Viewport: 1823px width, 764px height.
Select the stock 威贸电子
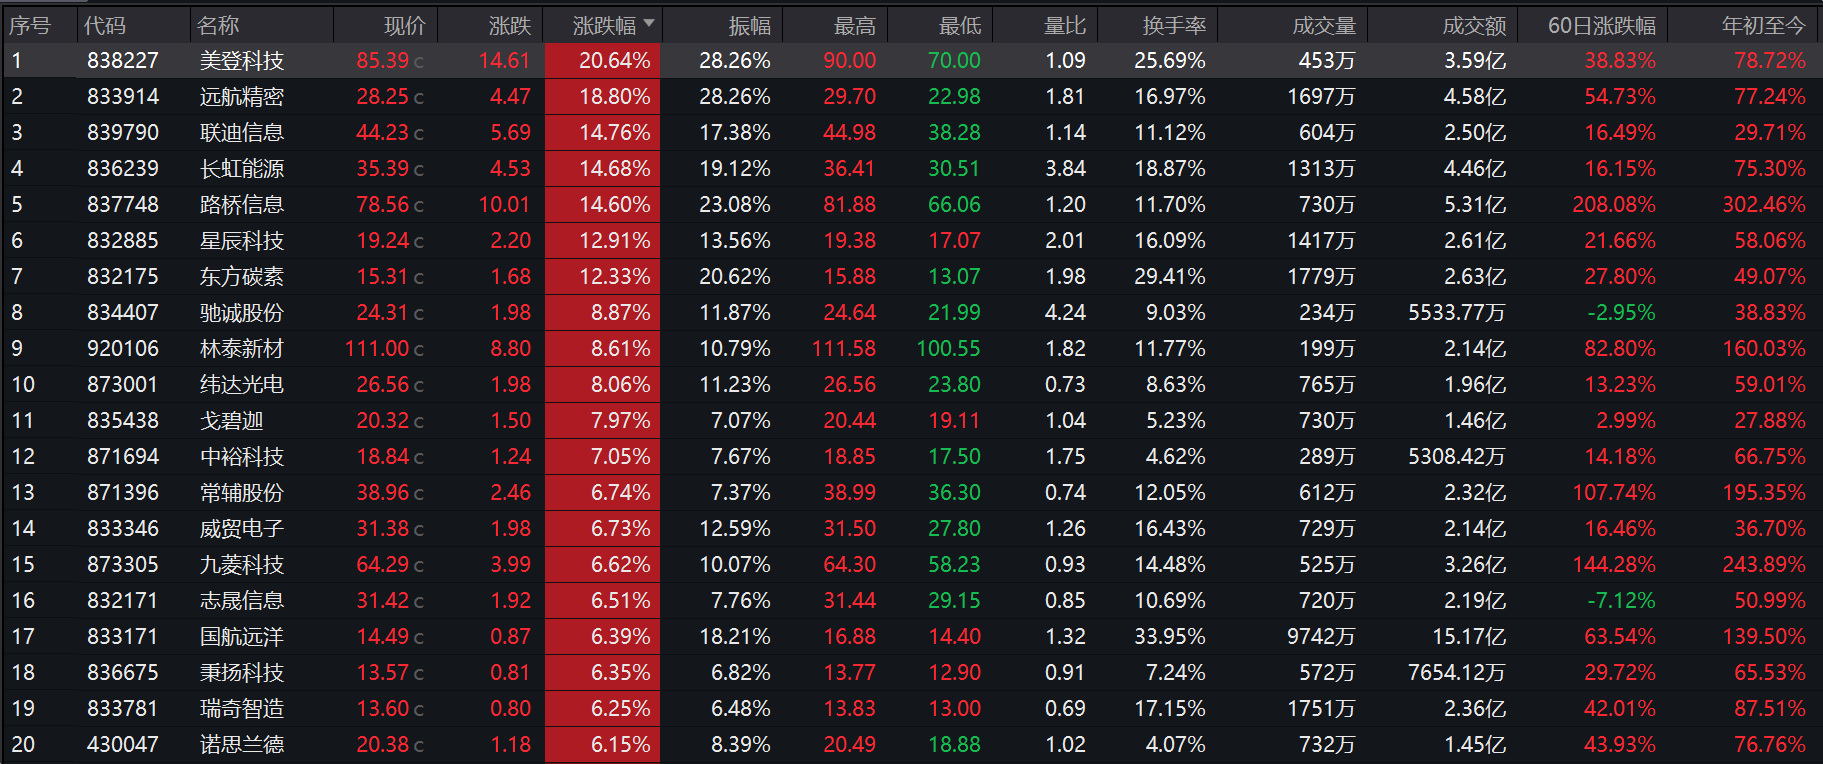[x=242, y=529]
